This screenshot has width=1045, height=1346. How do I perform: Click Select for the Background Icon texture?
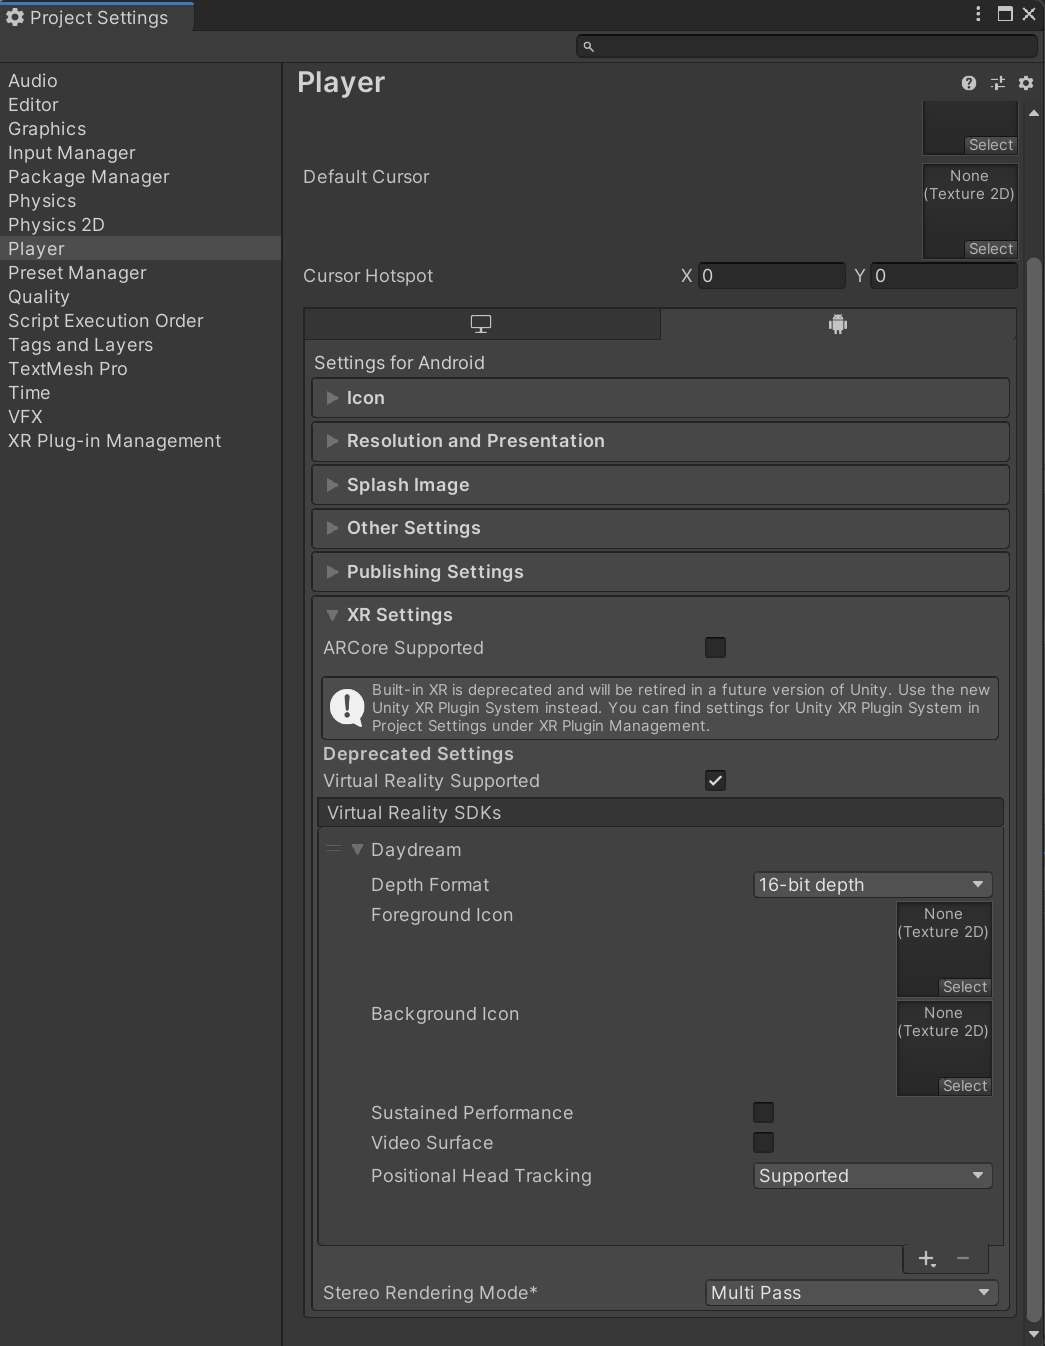(x=965, y=1086)
